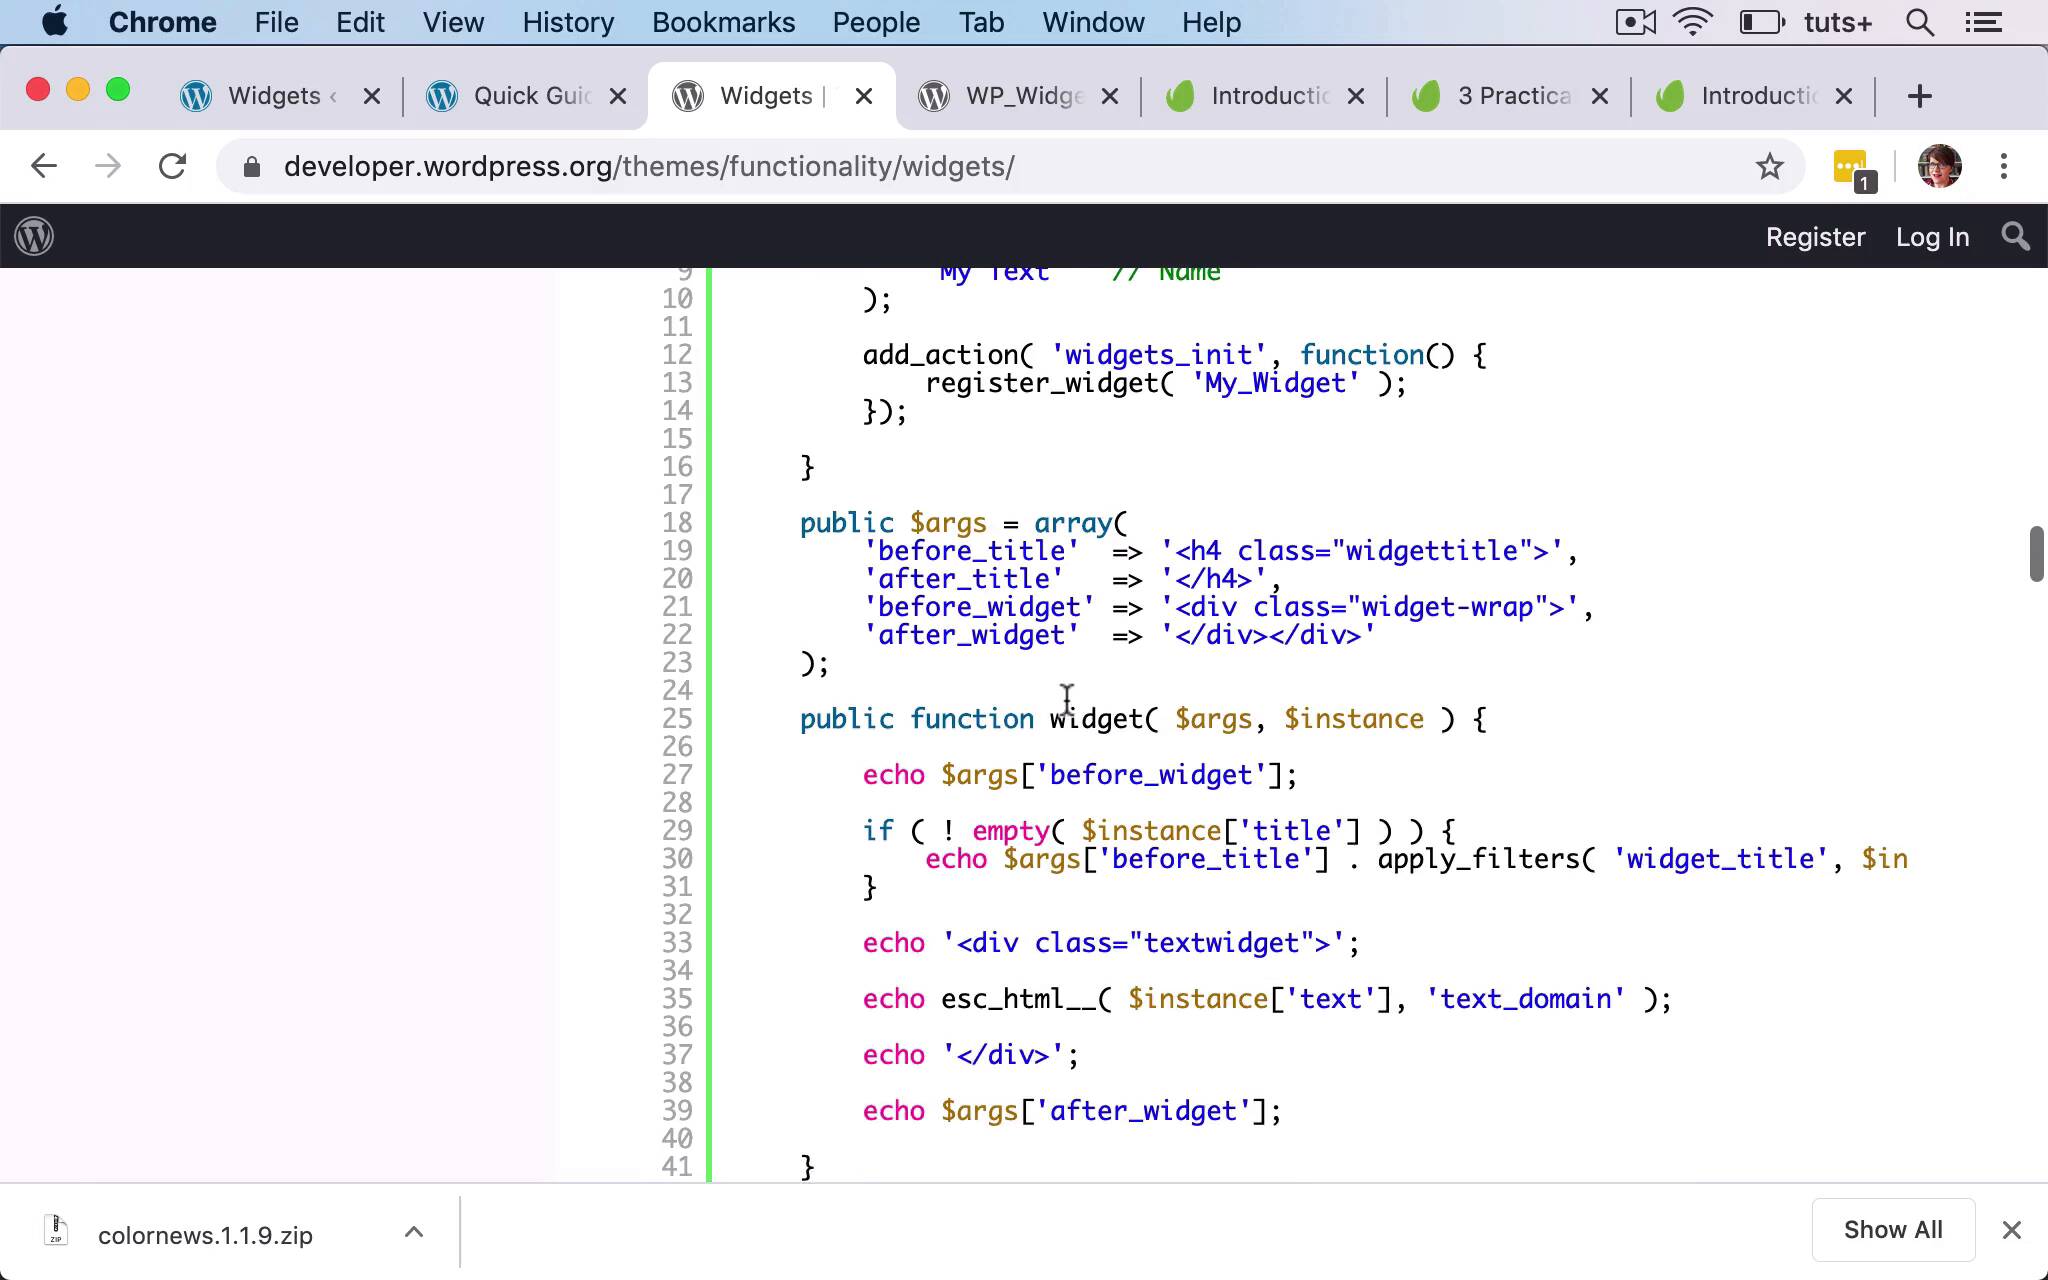Bookmark this page using the star icon

[1770, 166]
